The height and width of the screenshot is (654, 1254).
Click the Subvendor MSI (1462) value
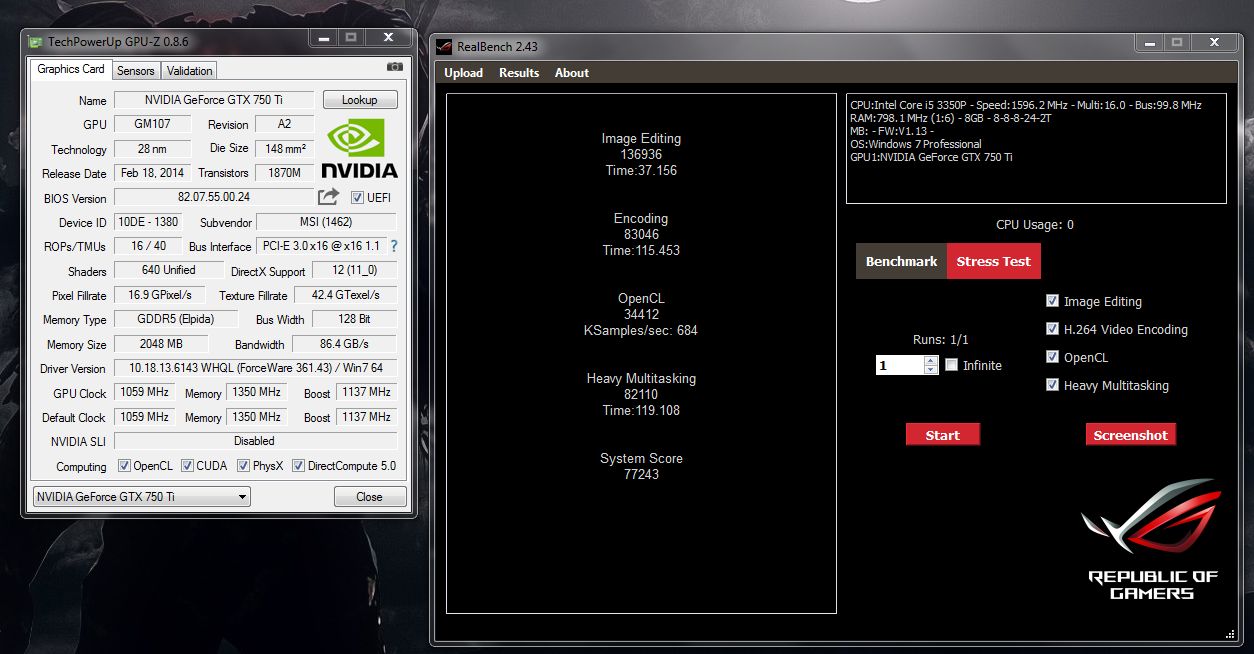tap(327, 222)
